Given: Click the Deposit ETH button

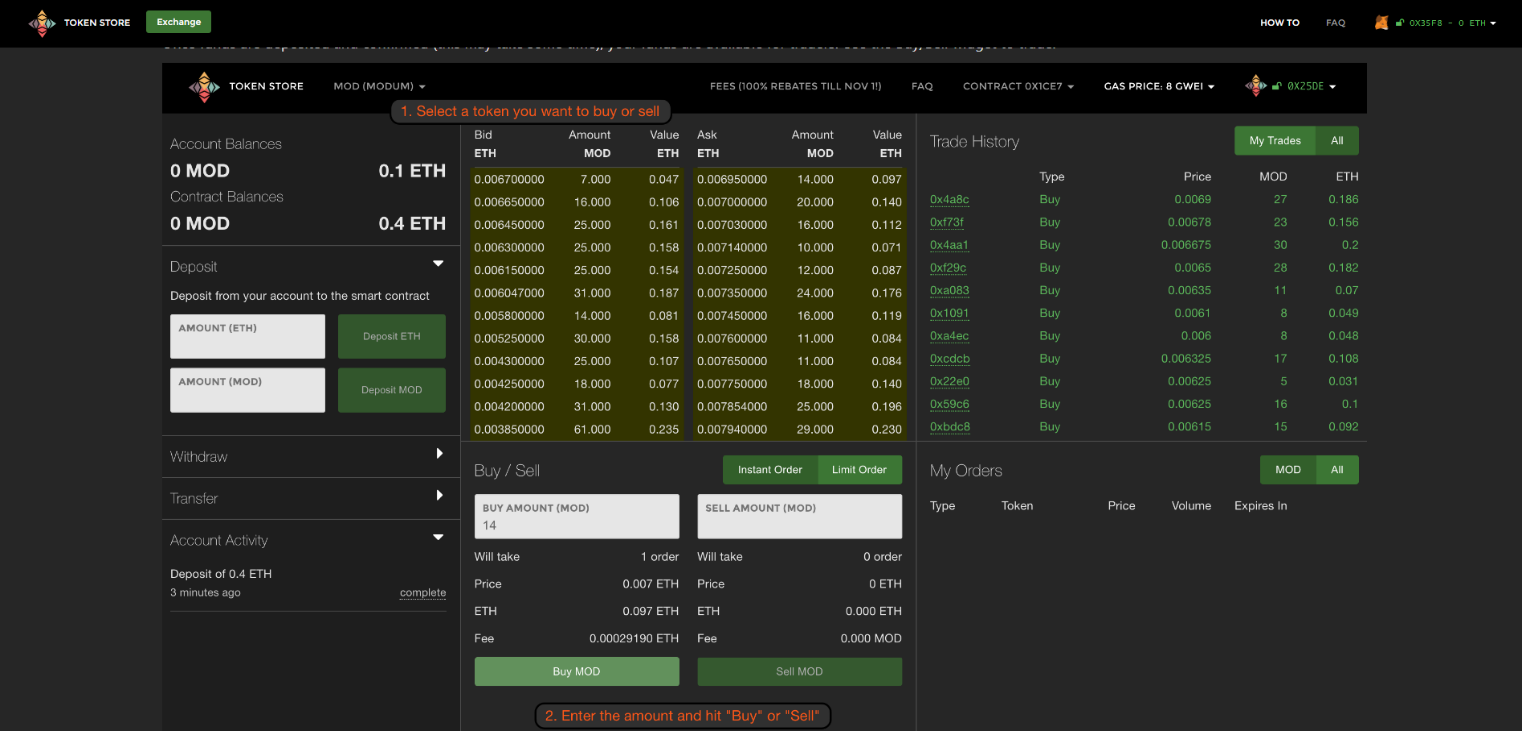Looking at the screenshot, I should click(392, 336).
